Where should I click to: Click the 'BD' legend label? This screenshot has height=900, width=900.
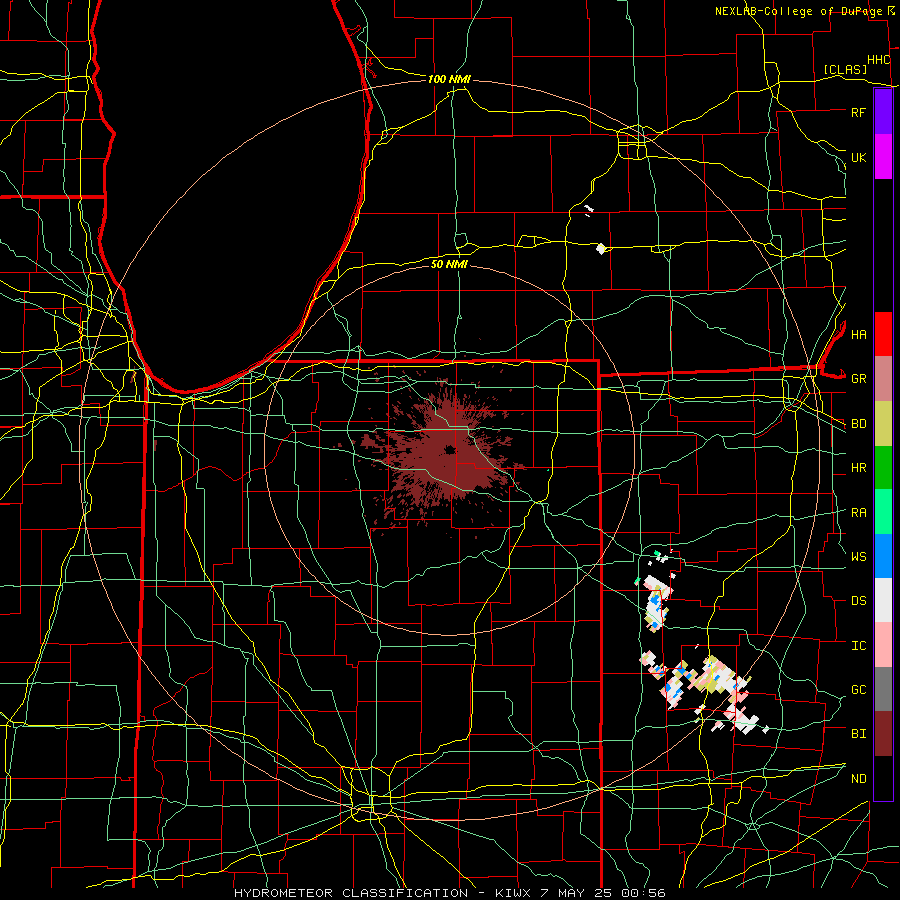(x=858, y=424)
